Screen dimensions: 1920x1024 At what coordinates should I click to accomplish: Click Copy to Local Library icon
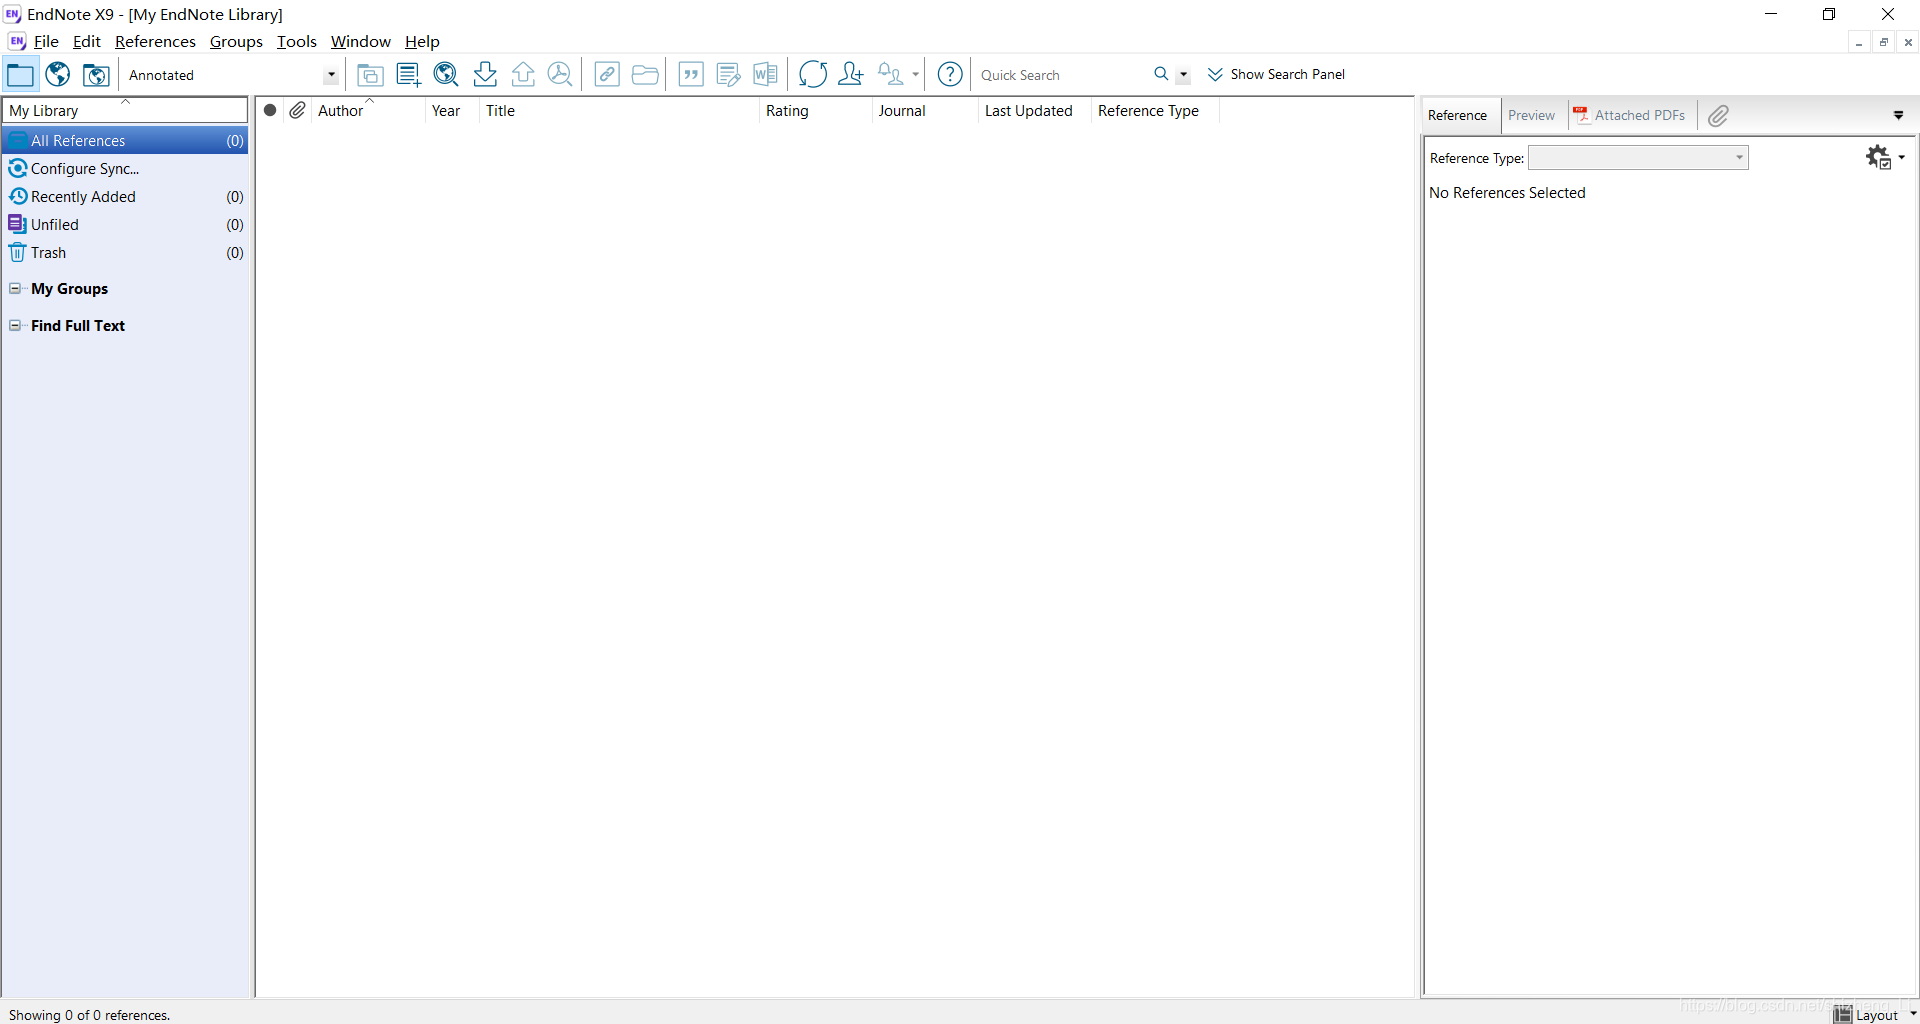(x=370, y=75)
